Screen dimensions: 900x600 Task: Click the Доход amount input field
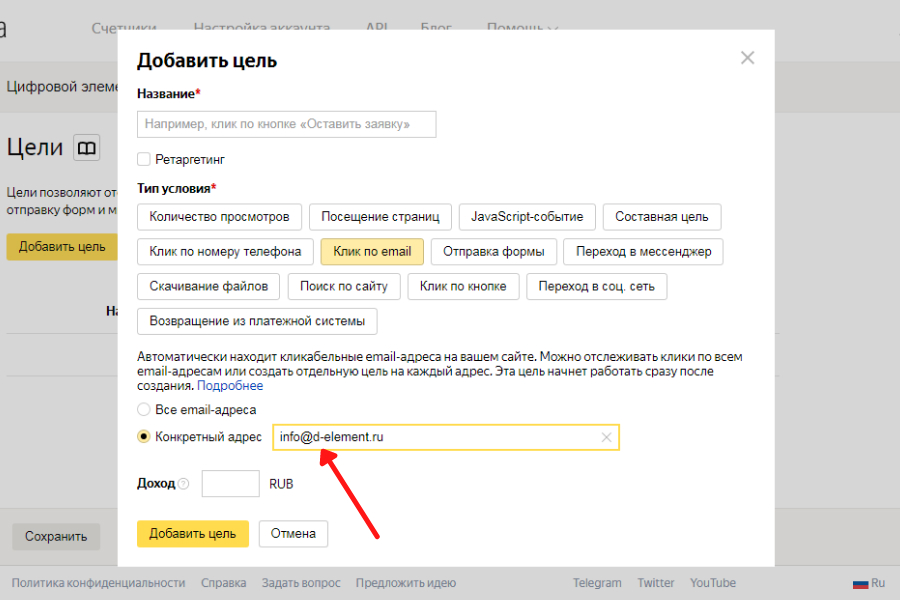tap(230, 484)
